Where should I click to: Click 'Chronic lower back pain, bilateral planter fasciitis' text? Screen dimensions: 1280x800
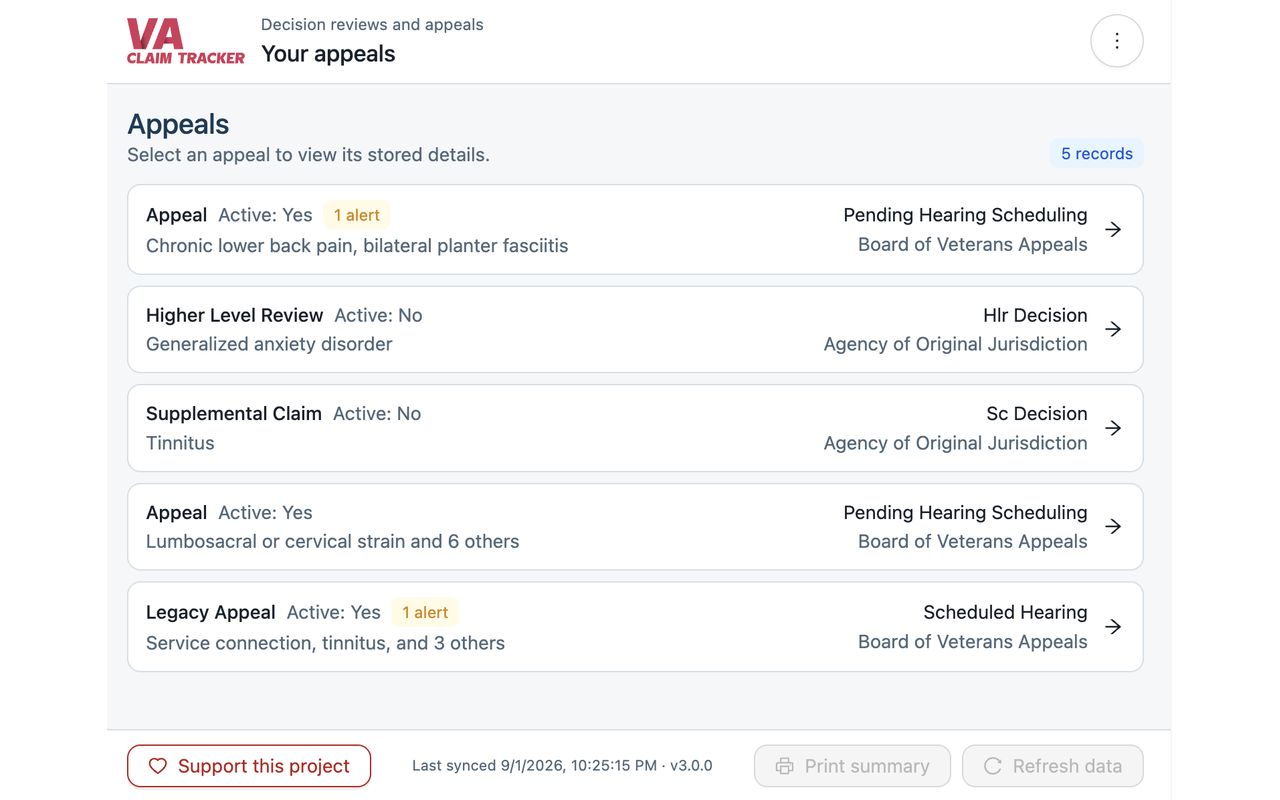(x=357, y=246)
